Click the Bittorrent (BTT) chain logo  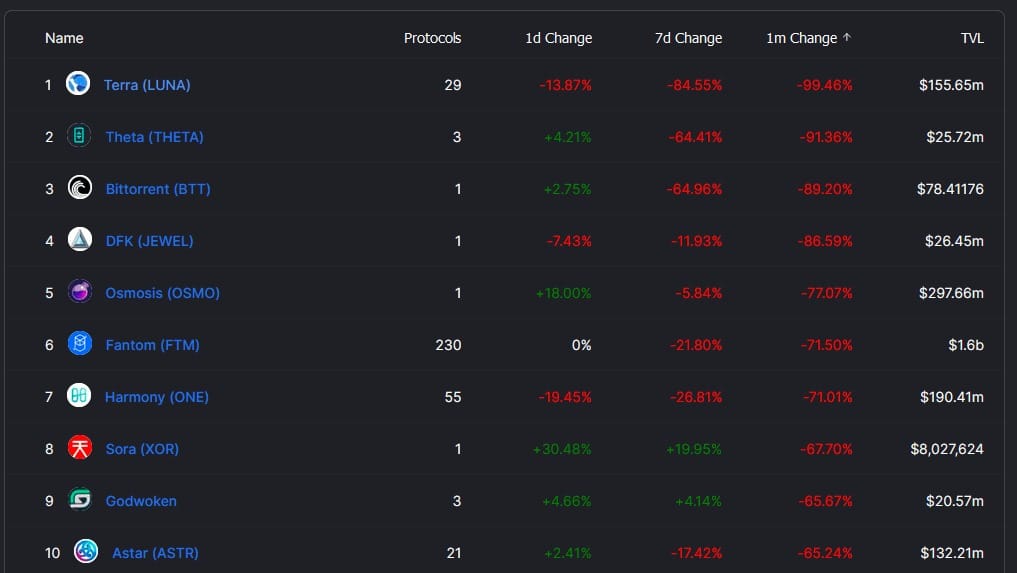click(80, 188)
